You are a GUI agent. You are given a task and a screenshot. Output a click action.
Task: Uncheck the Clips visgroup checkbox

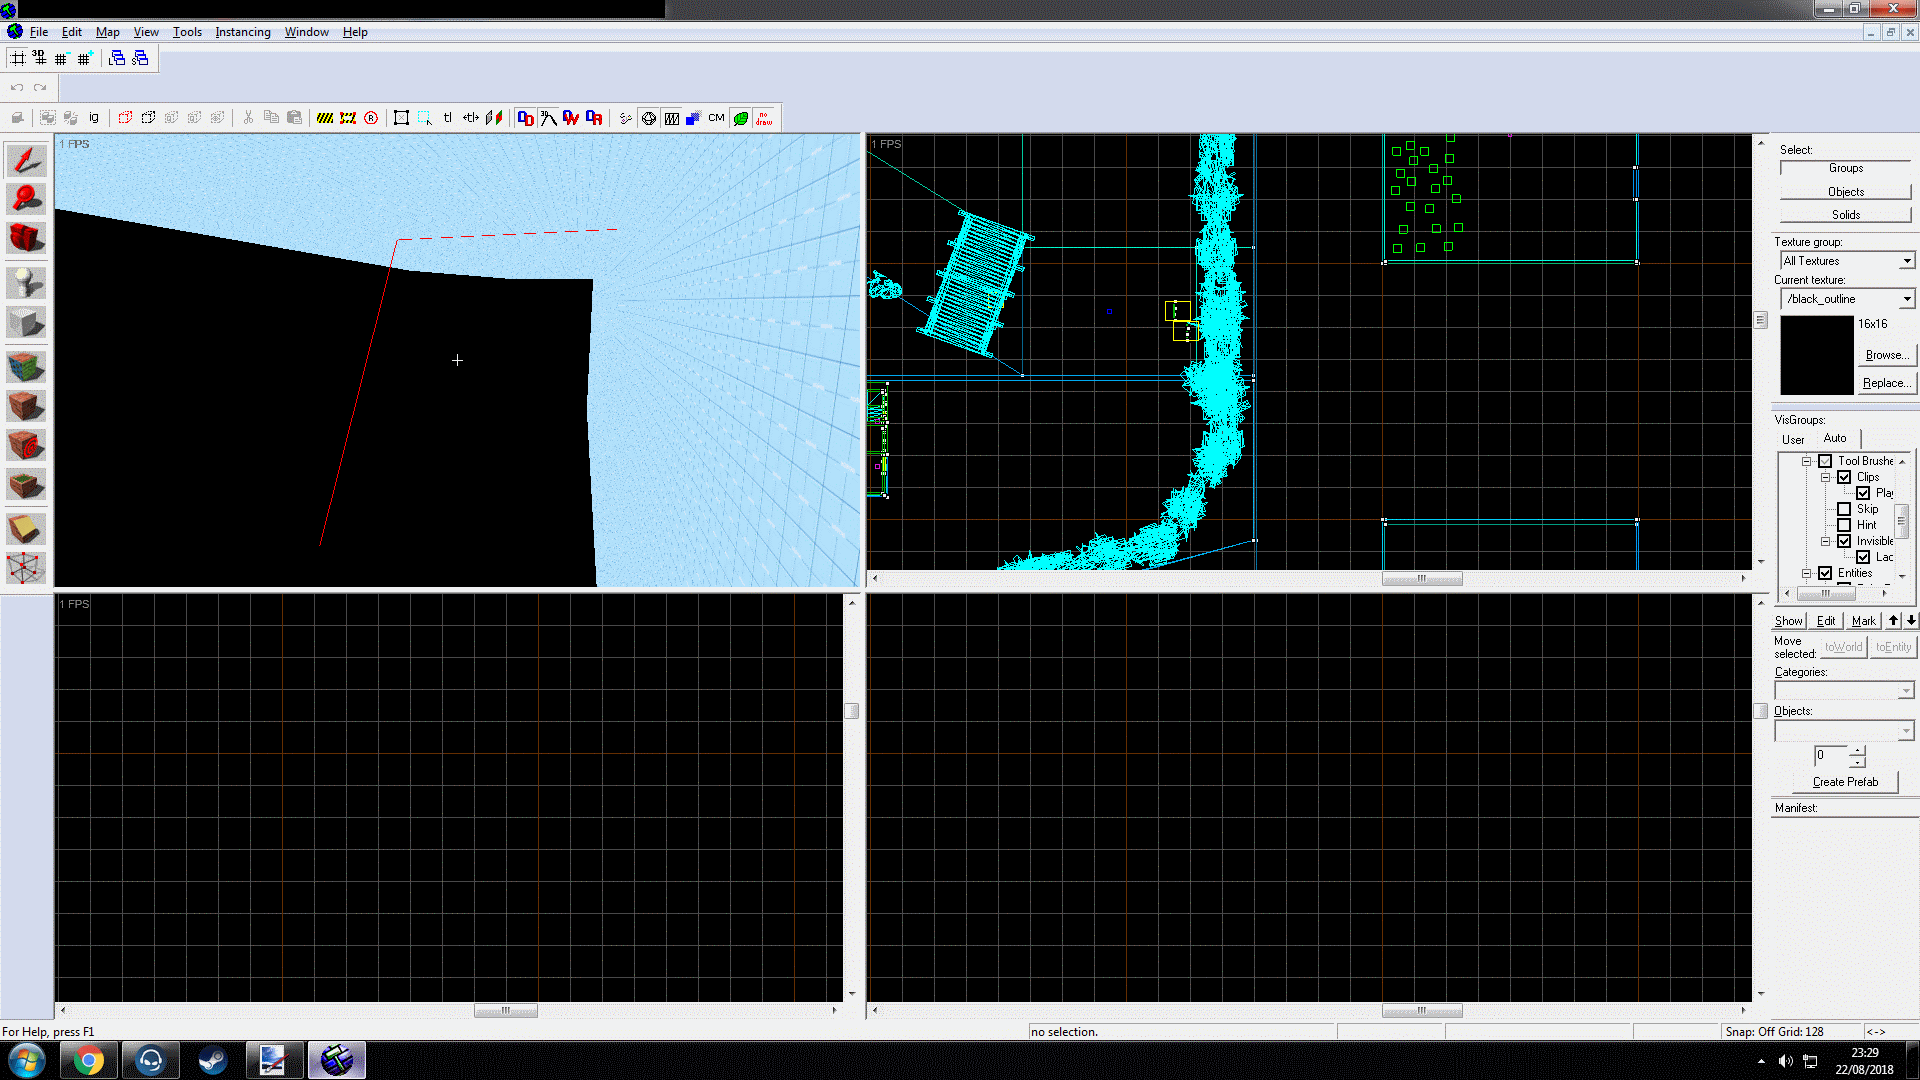[x=1844, y=477]
